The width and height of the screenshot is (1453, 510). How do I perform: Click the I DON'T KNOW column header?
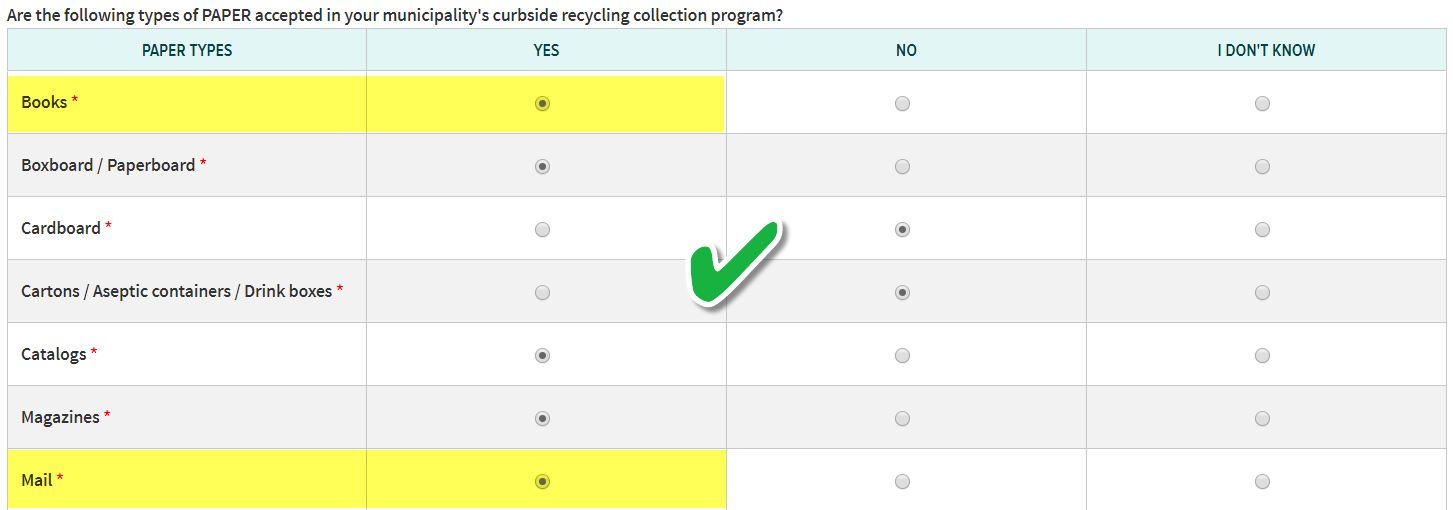point(1266,50)
